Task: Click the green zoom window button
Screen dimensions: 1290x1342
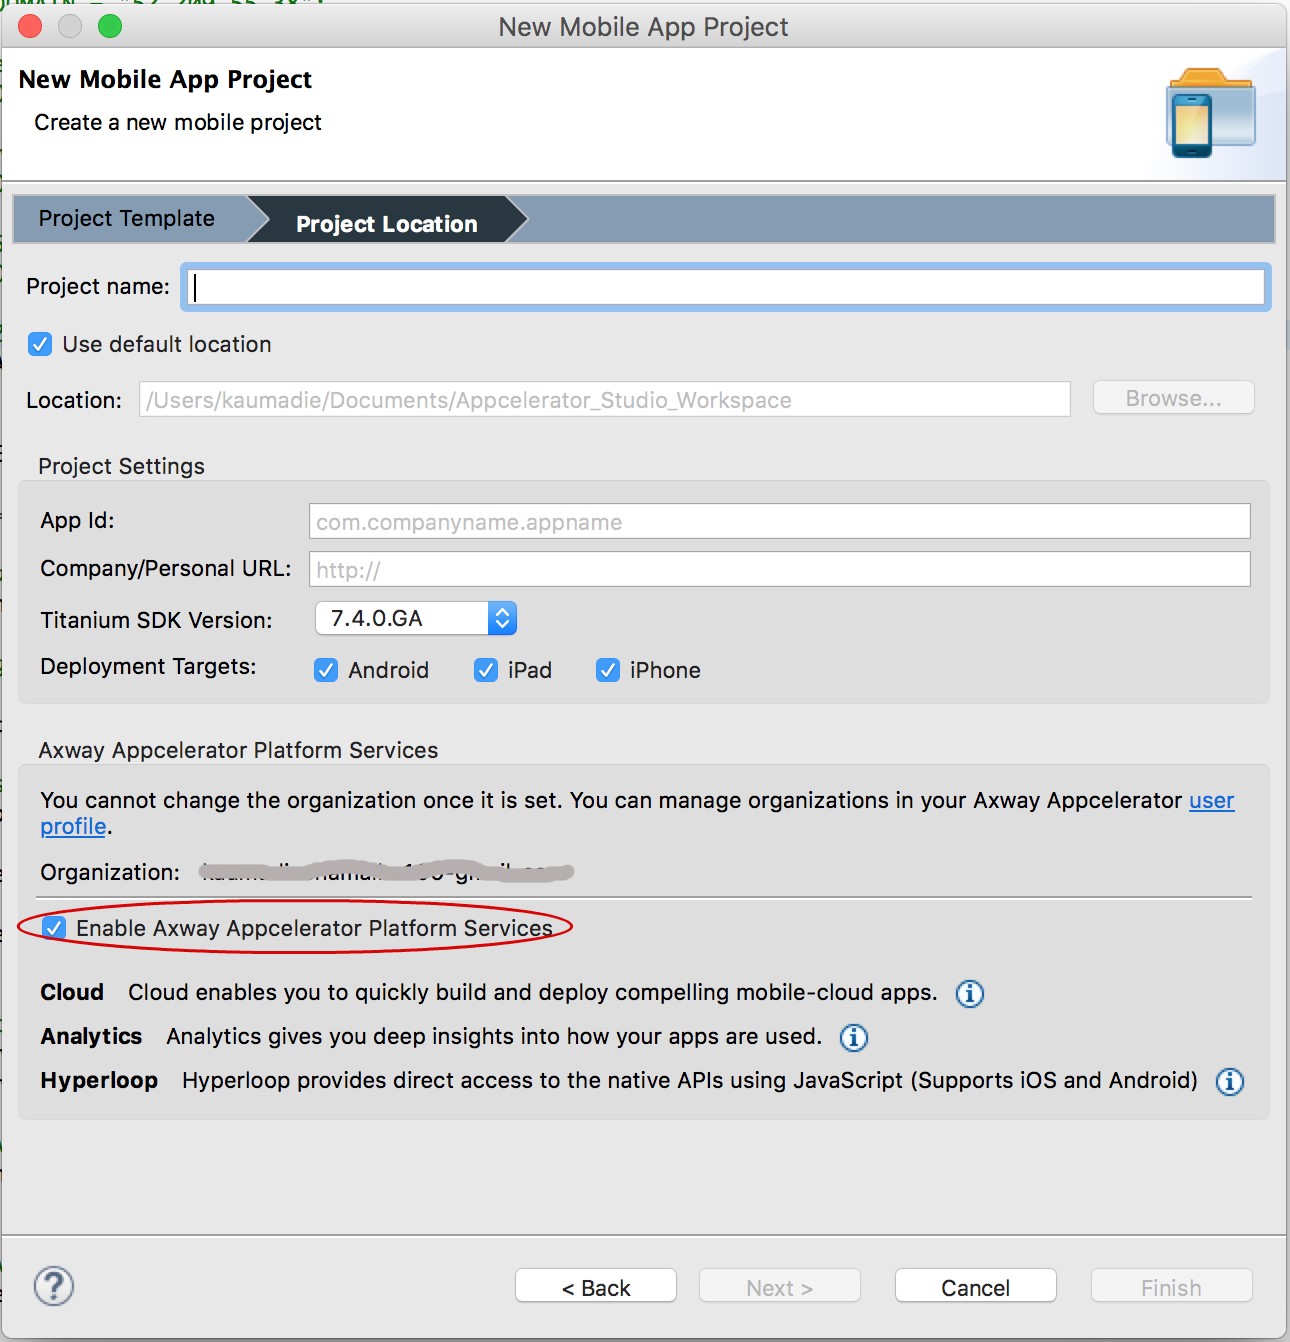Action: [x=110, y=27]
